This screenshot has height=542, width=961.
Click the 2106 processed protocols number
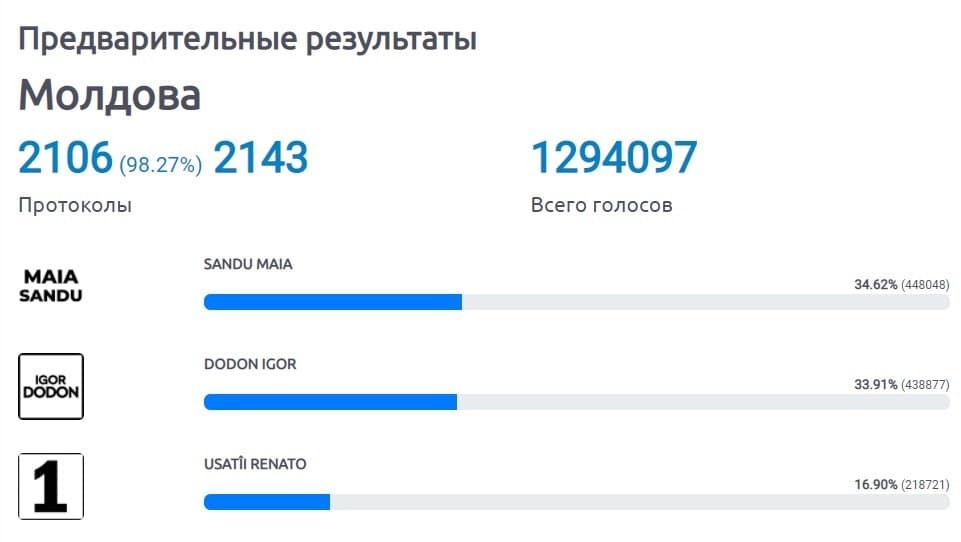64,158
